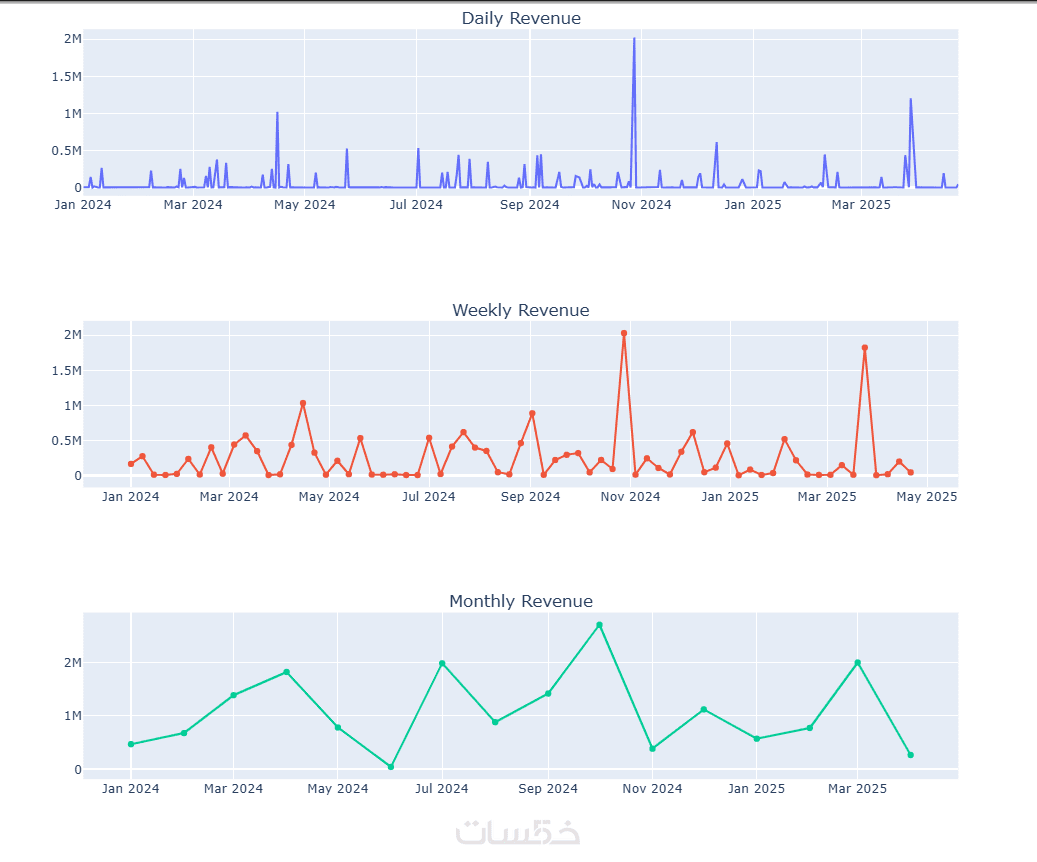Viewport: 1037px width, 862px height.
Task: Click the Khamsat watermark logo at bottom
Action: point(518,832)
